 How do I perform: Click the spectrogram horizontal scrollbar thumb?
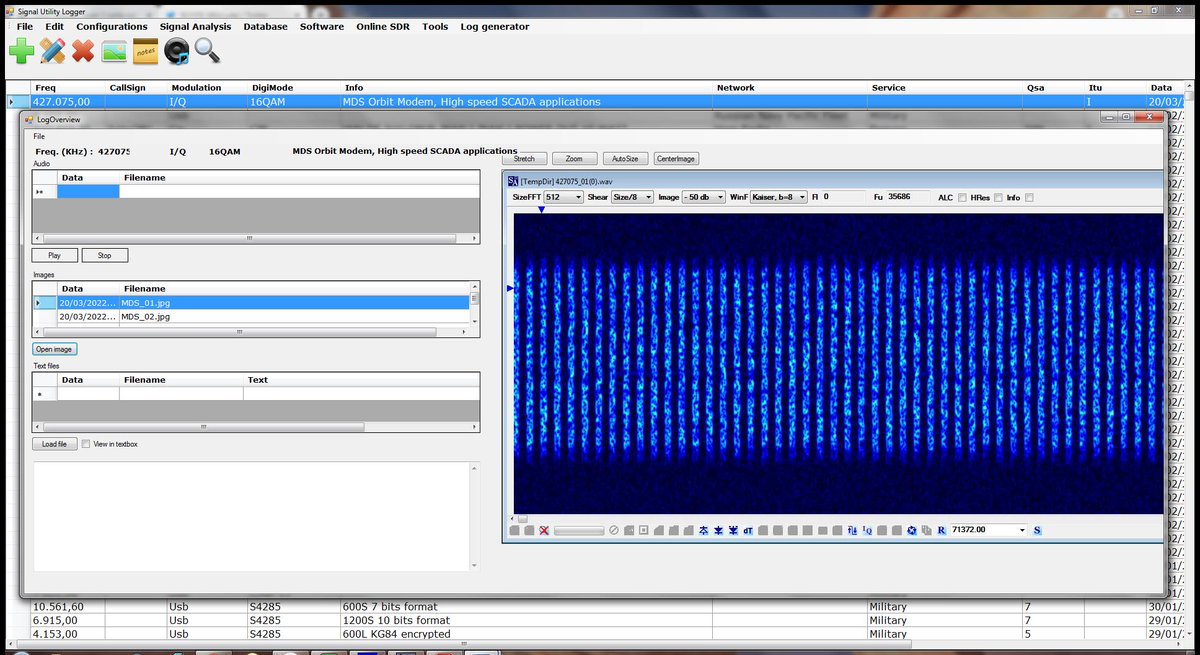521,518
